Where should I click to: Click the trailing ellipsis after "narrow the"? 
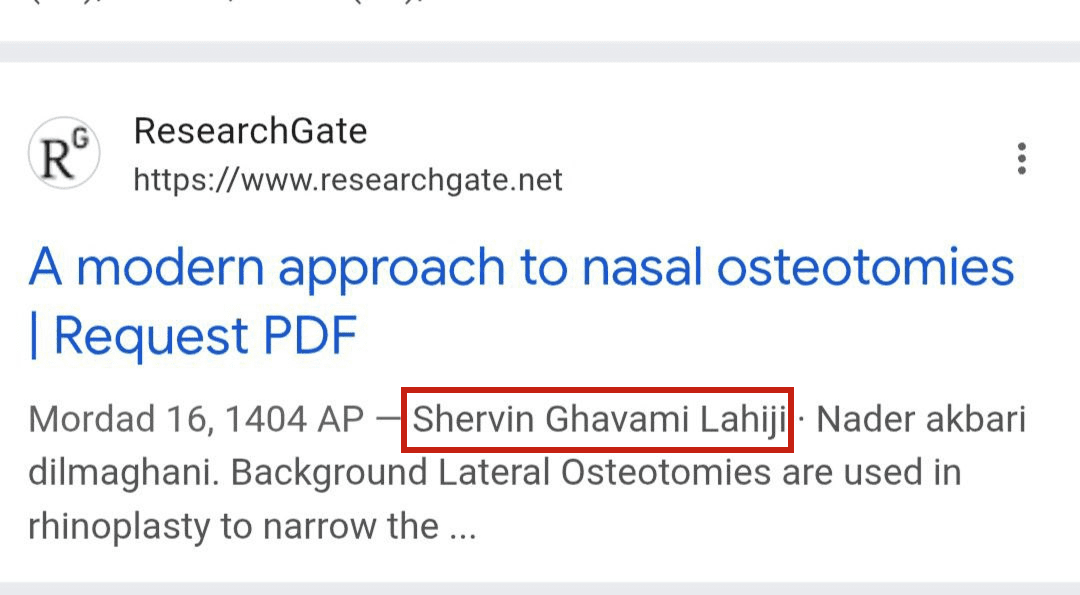click(462, 528)
